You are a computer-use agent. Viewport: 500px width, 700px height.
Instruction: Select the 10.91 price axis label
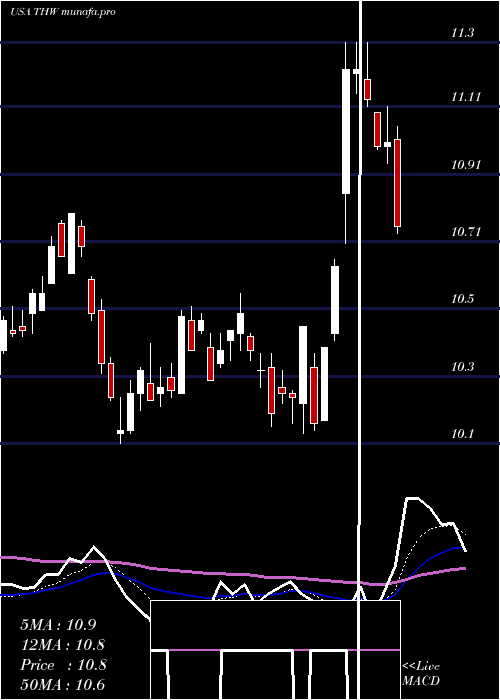[x=466, y=164]
